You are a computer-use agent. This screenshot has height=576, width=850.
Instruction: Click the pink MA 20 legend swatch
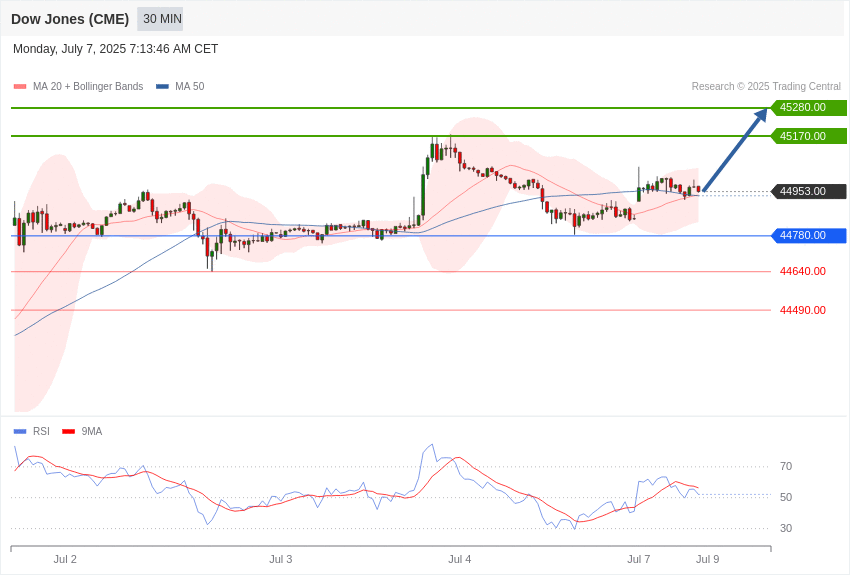[20, 87]
